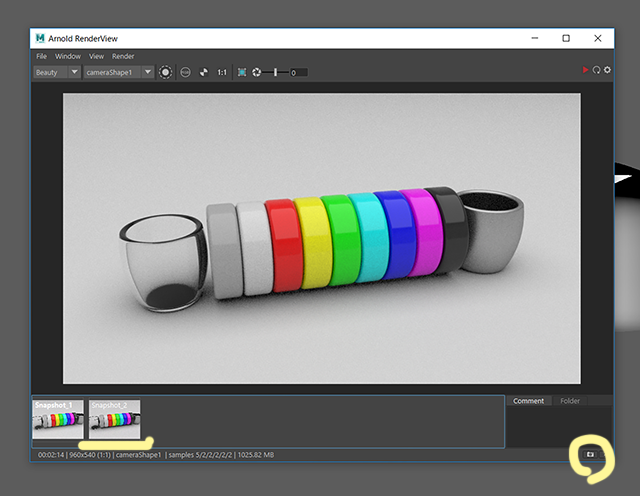Switch to the Comment tab

click(x=528, y=401)
